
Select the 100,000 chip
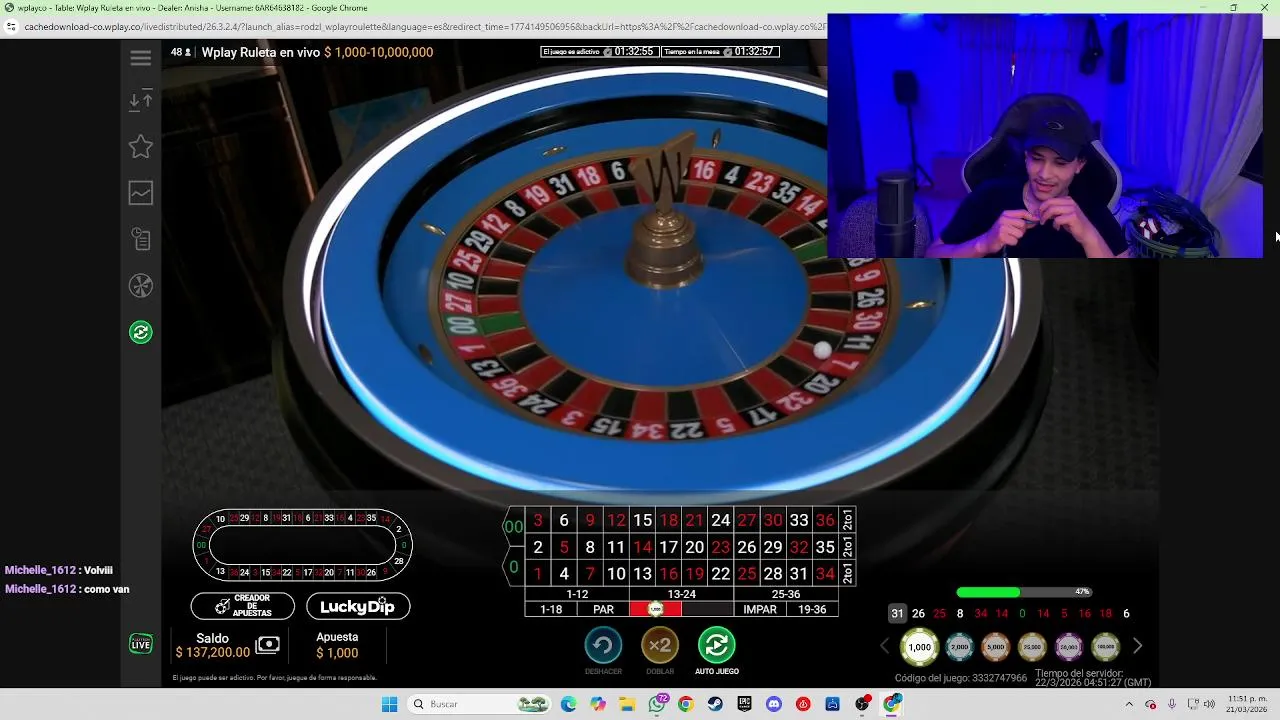click(x=1105, y=647)
